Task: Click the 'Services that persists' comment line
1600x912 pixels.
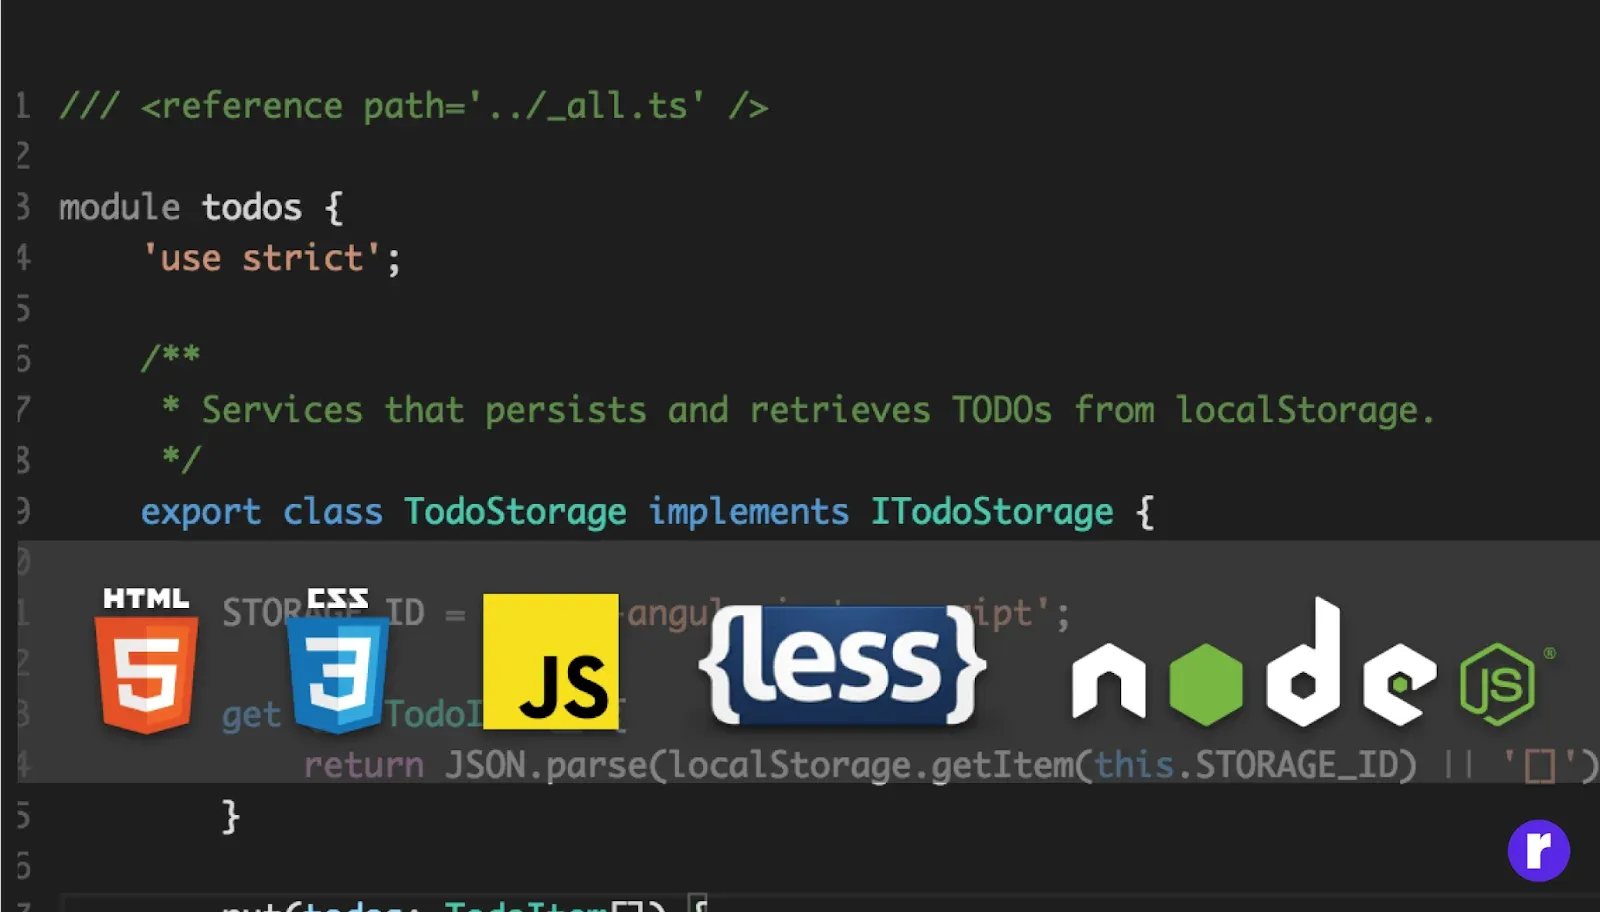Action: click(x=798, y=410)
